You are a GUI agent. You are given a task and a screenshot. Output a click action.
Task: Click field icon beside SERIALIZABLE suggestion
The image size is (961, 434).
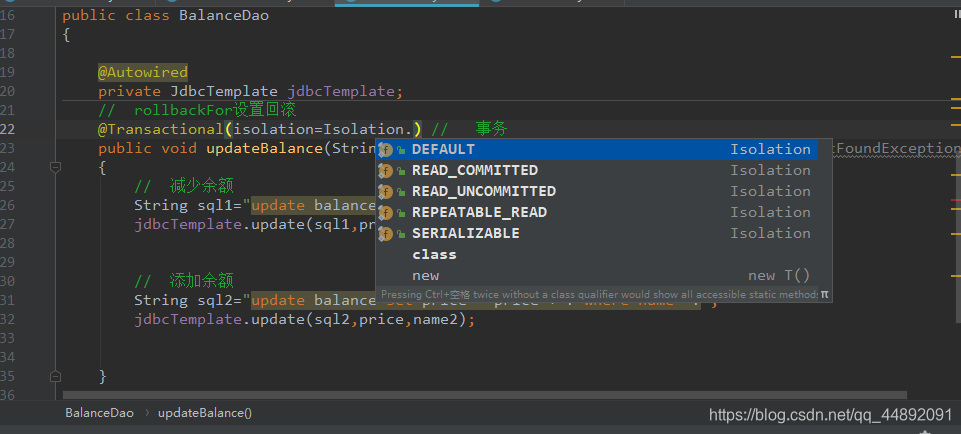pyautogui.click(x=385, y=233)
